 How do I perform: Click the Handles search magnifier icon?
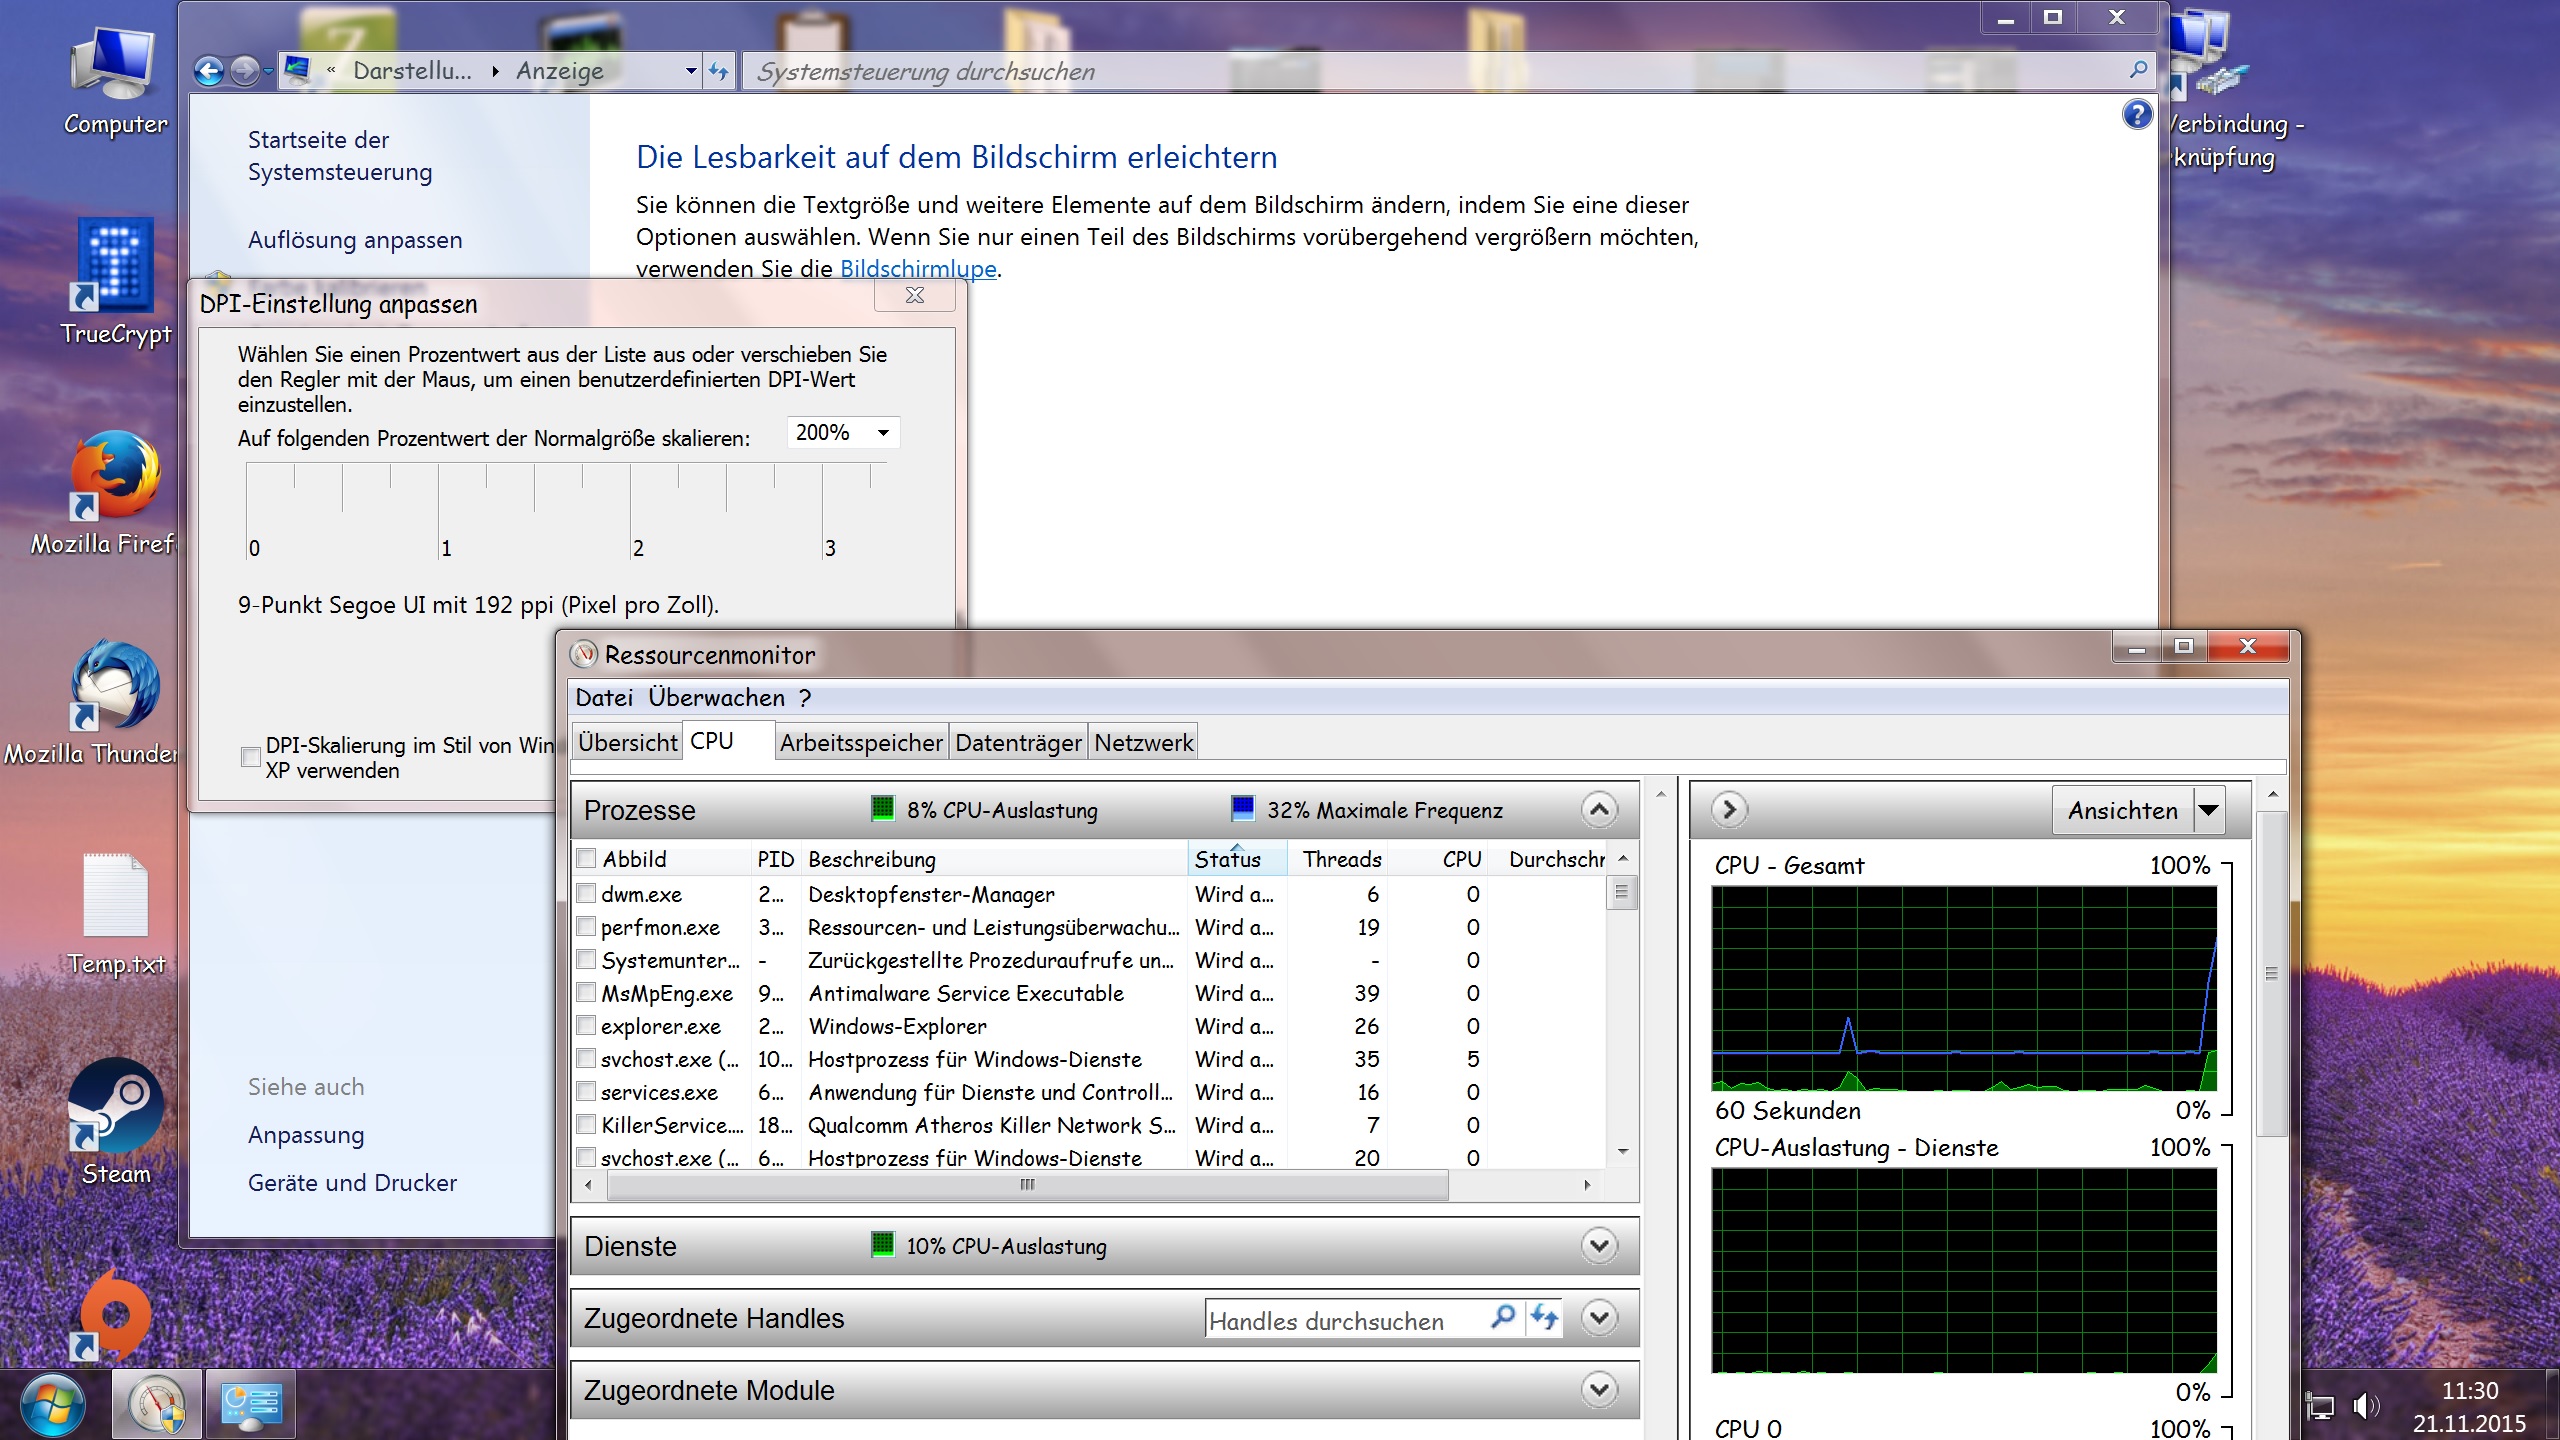pyautogui.click(x=1502, y=1318)
